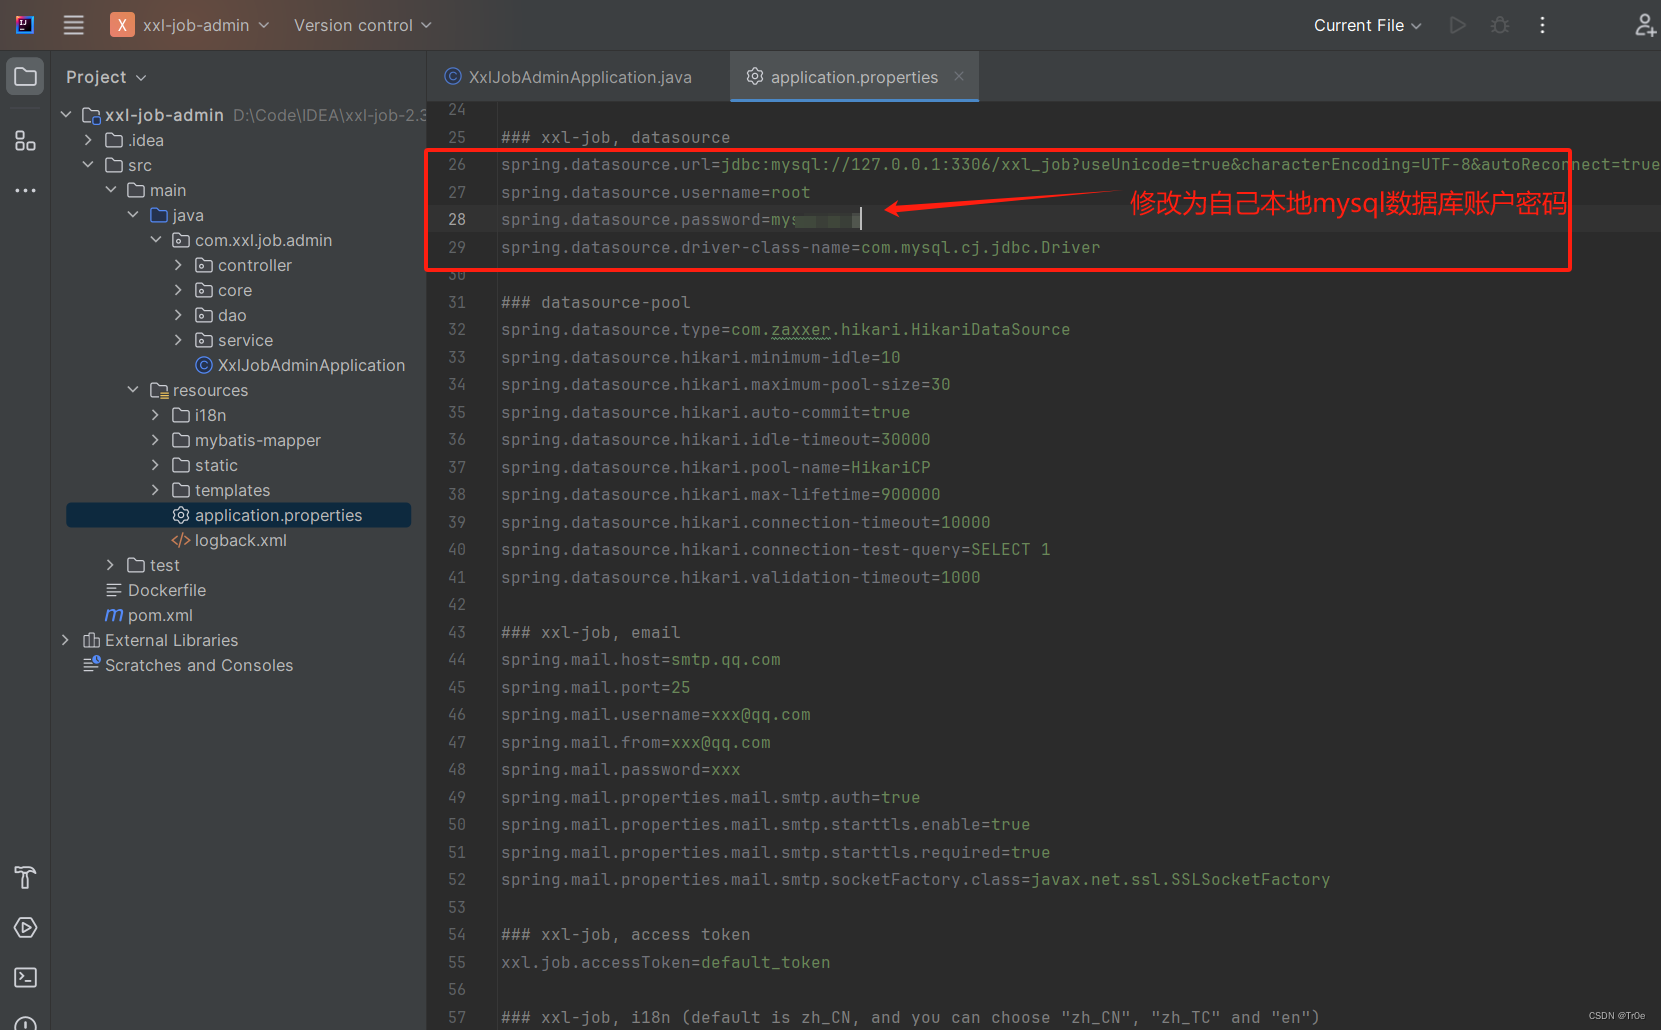Screen dimensions: 1661x1030
Task: Click the spring.datasource.url line
Action: tap(1080, 164)
